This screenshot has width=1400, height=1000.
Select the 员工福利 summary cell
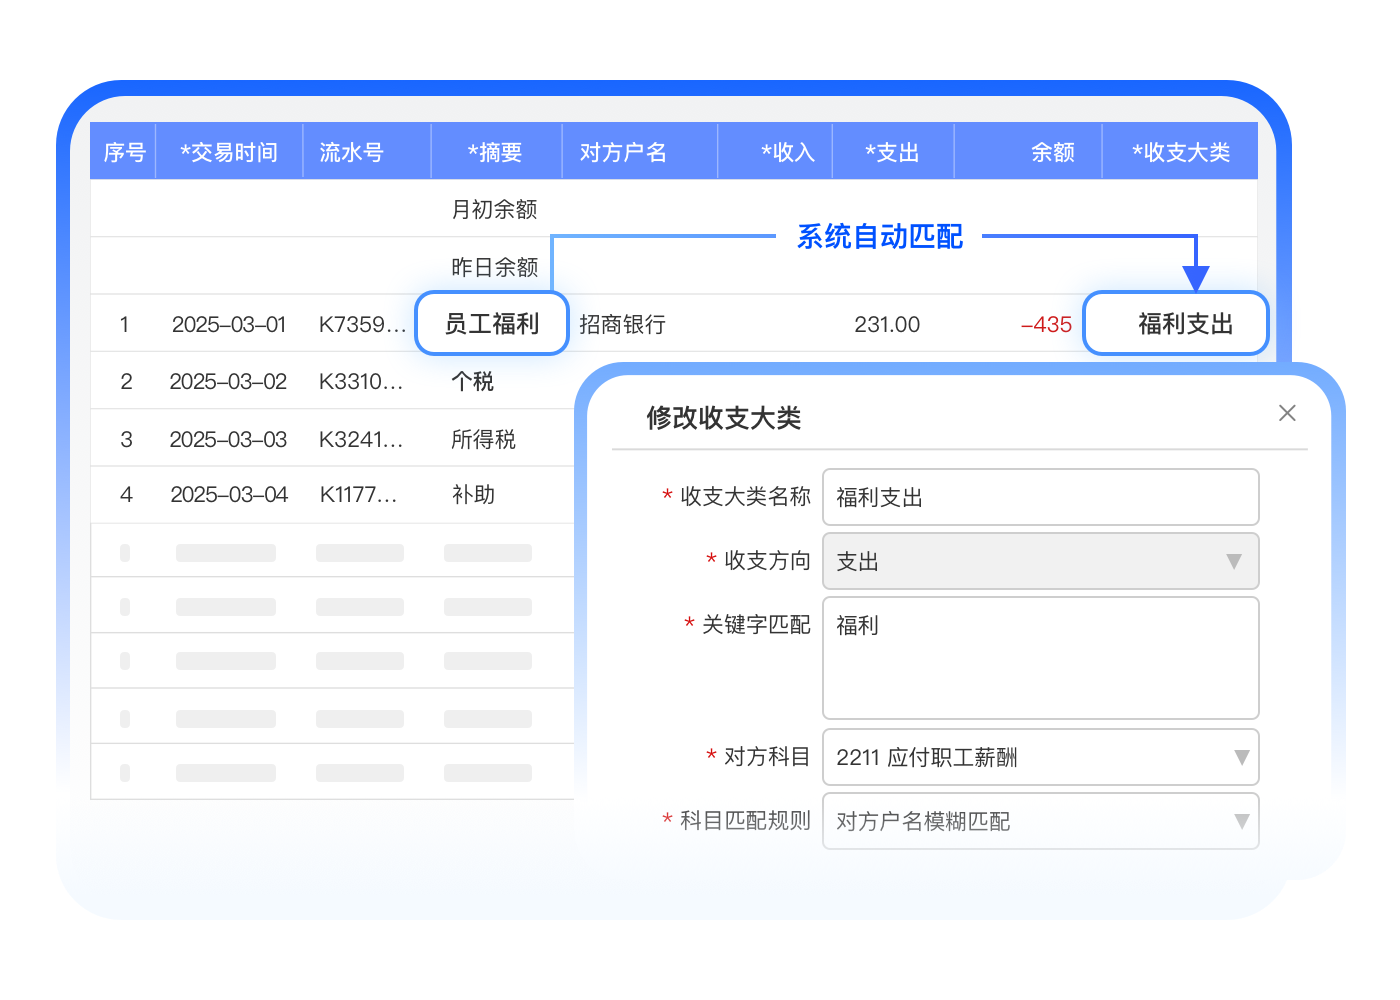pyautogui.click(x=491, y=324)
